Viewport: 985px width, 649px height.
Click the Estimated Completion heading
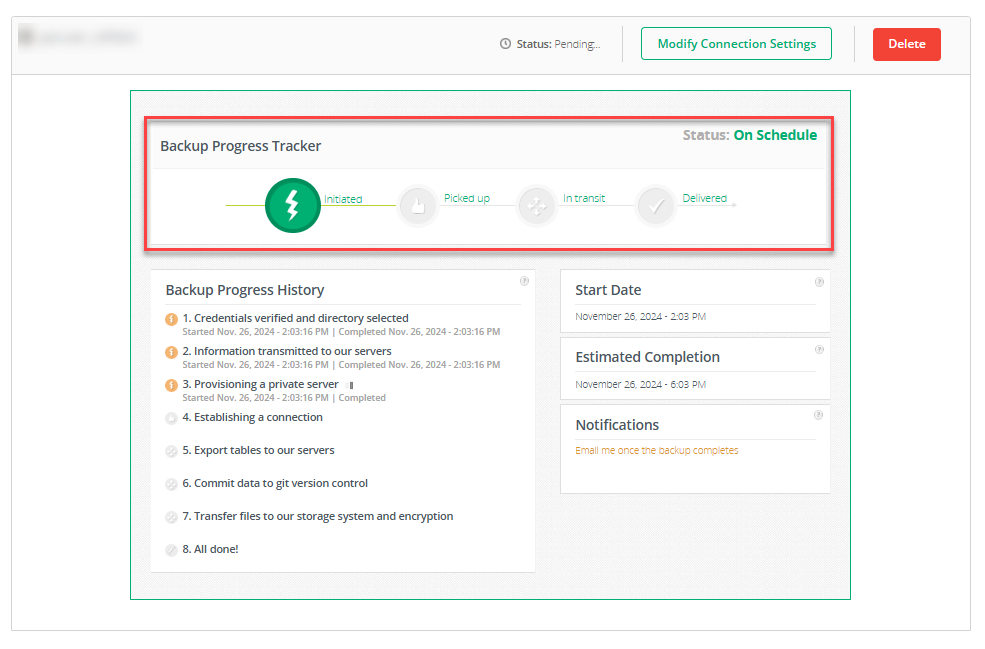(x=647, y=357)
